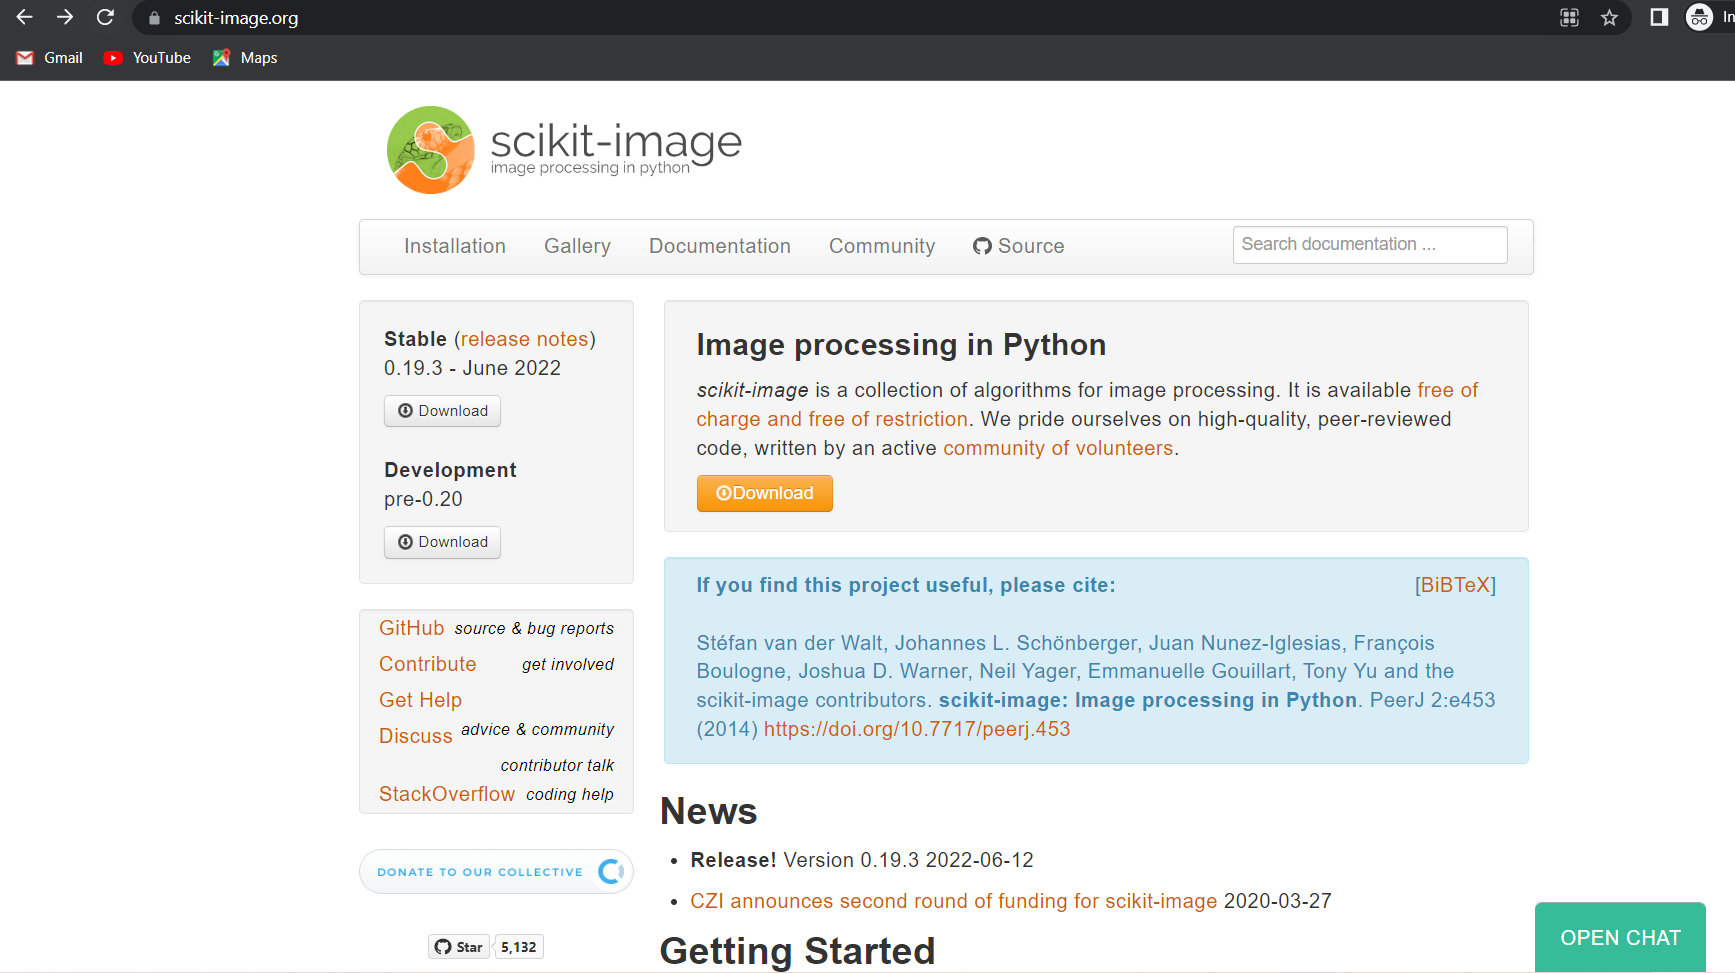Open the Get Help sidebar link
The image size is (1735, 973).
click(x=420, y=700)
